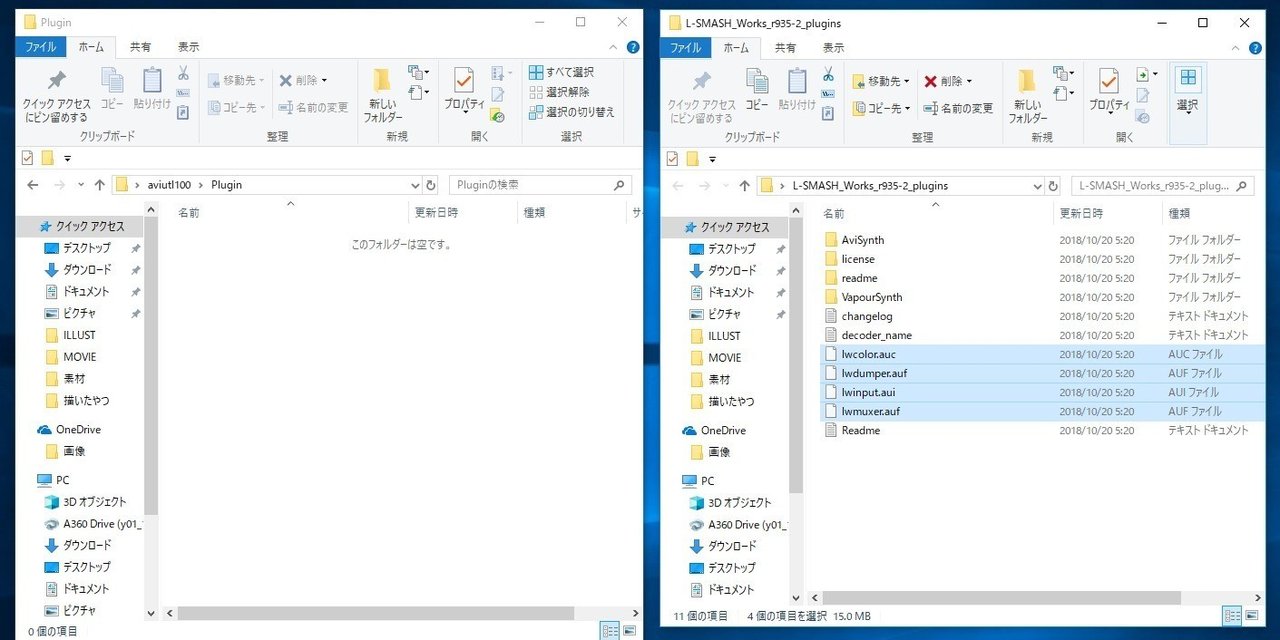Properties checkbox in L-SMASH quick access toolbar
Image resolution: width=1280 pixels, height=640 pixels.
[x=672, y=158]
